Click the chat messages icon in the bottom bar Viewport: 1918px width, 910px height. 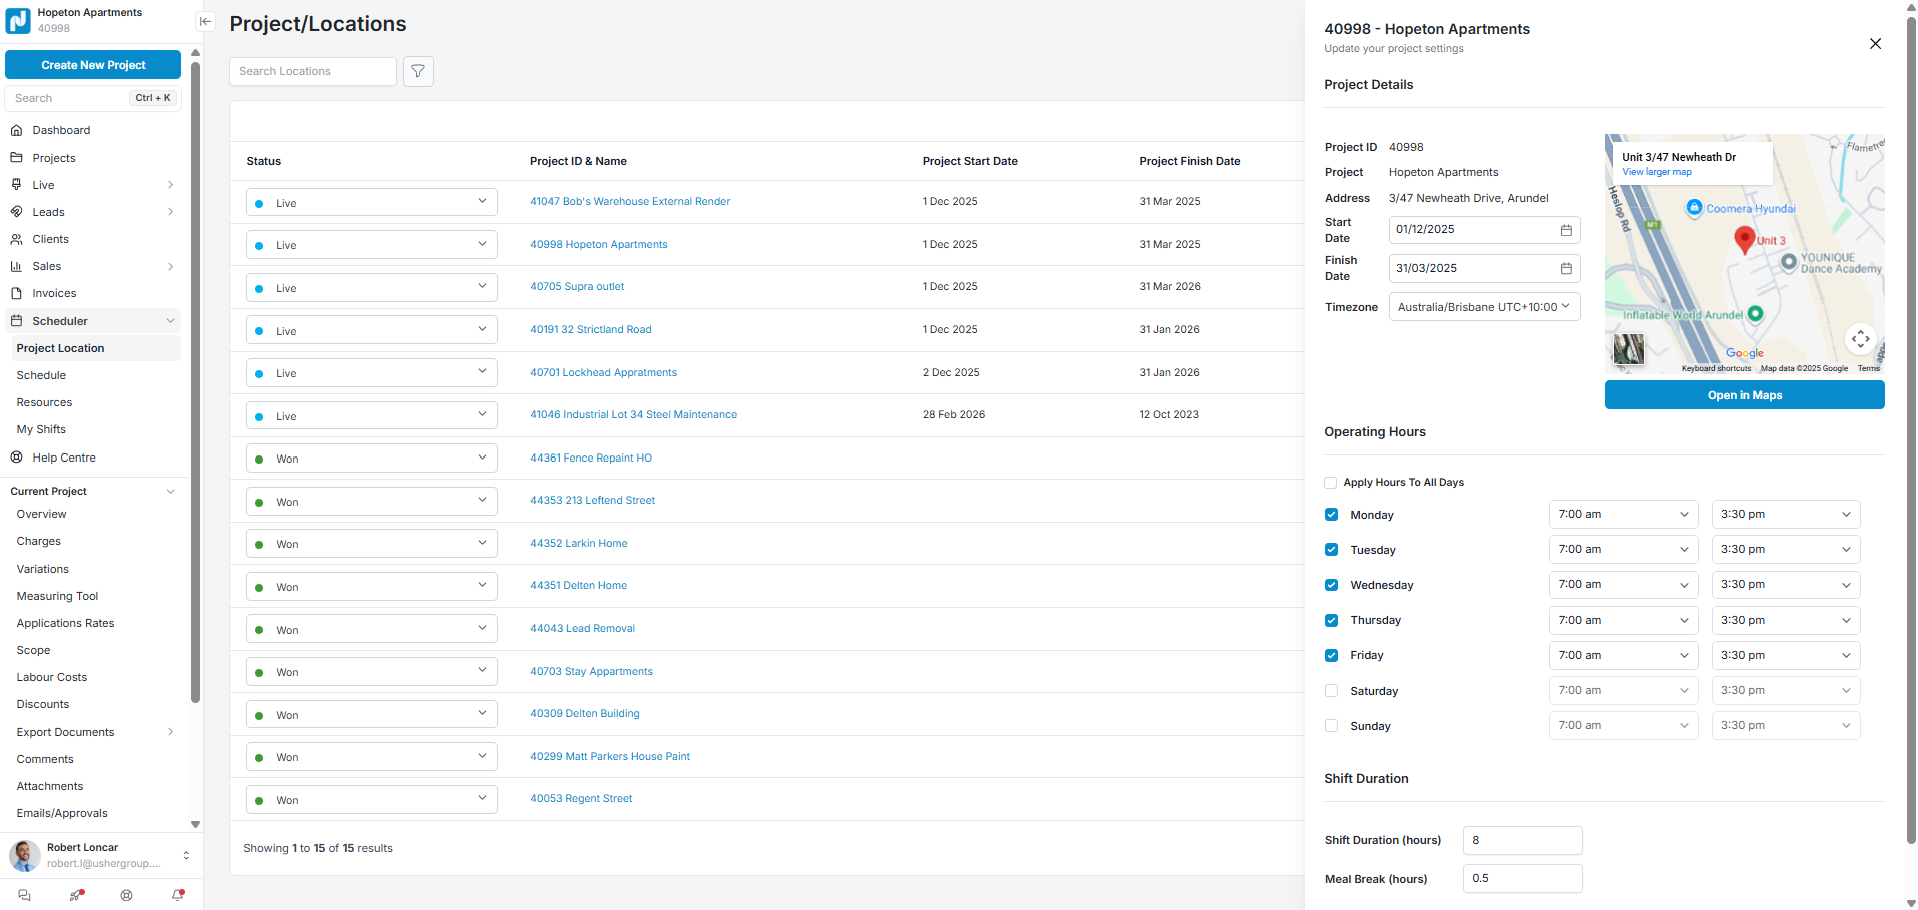tap(25, 895)
